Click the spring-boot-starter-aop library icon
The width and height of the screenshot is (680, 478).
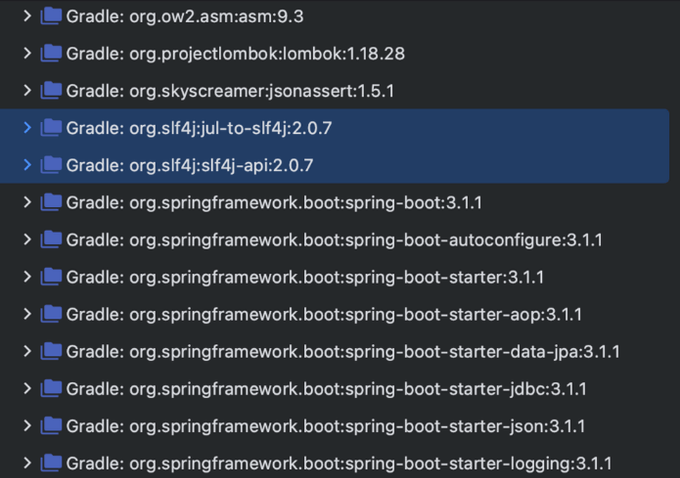point(51,314)
